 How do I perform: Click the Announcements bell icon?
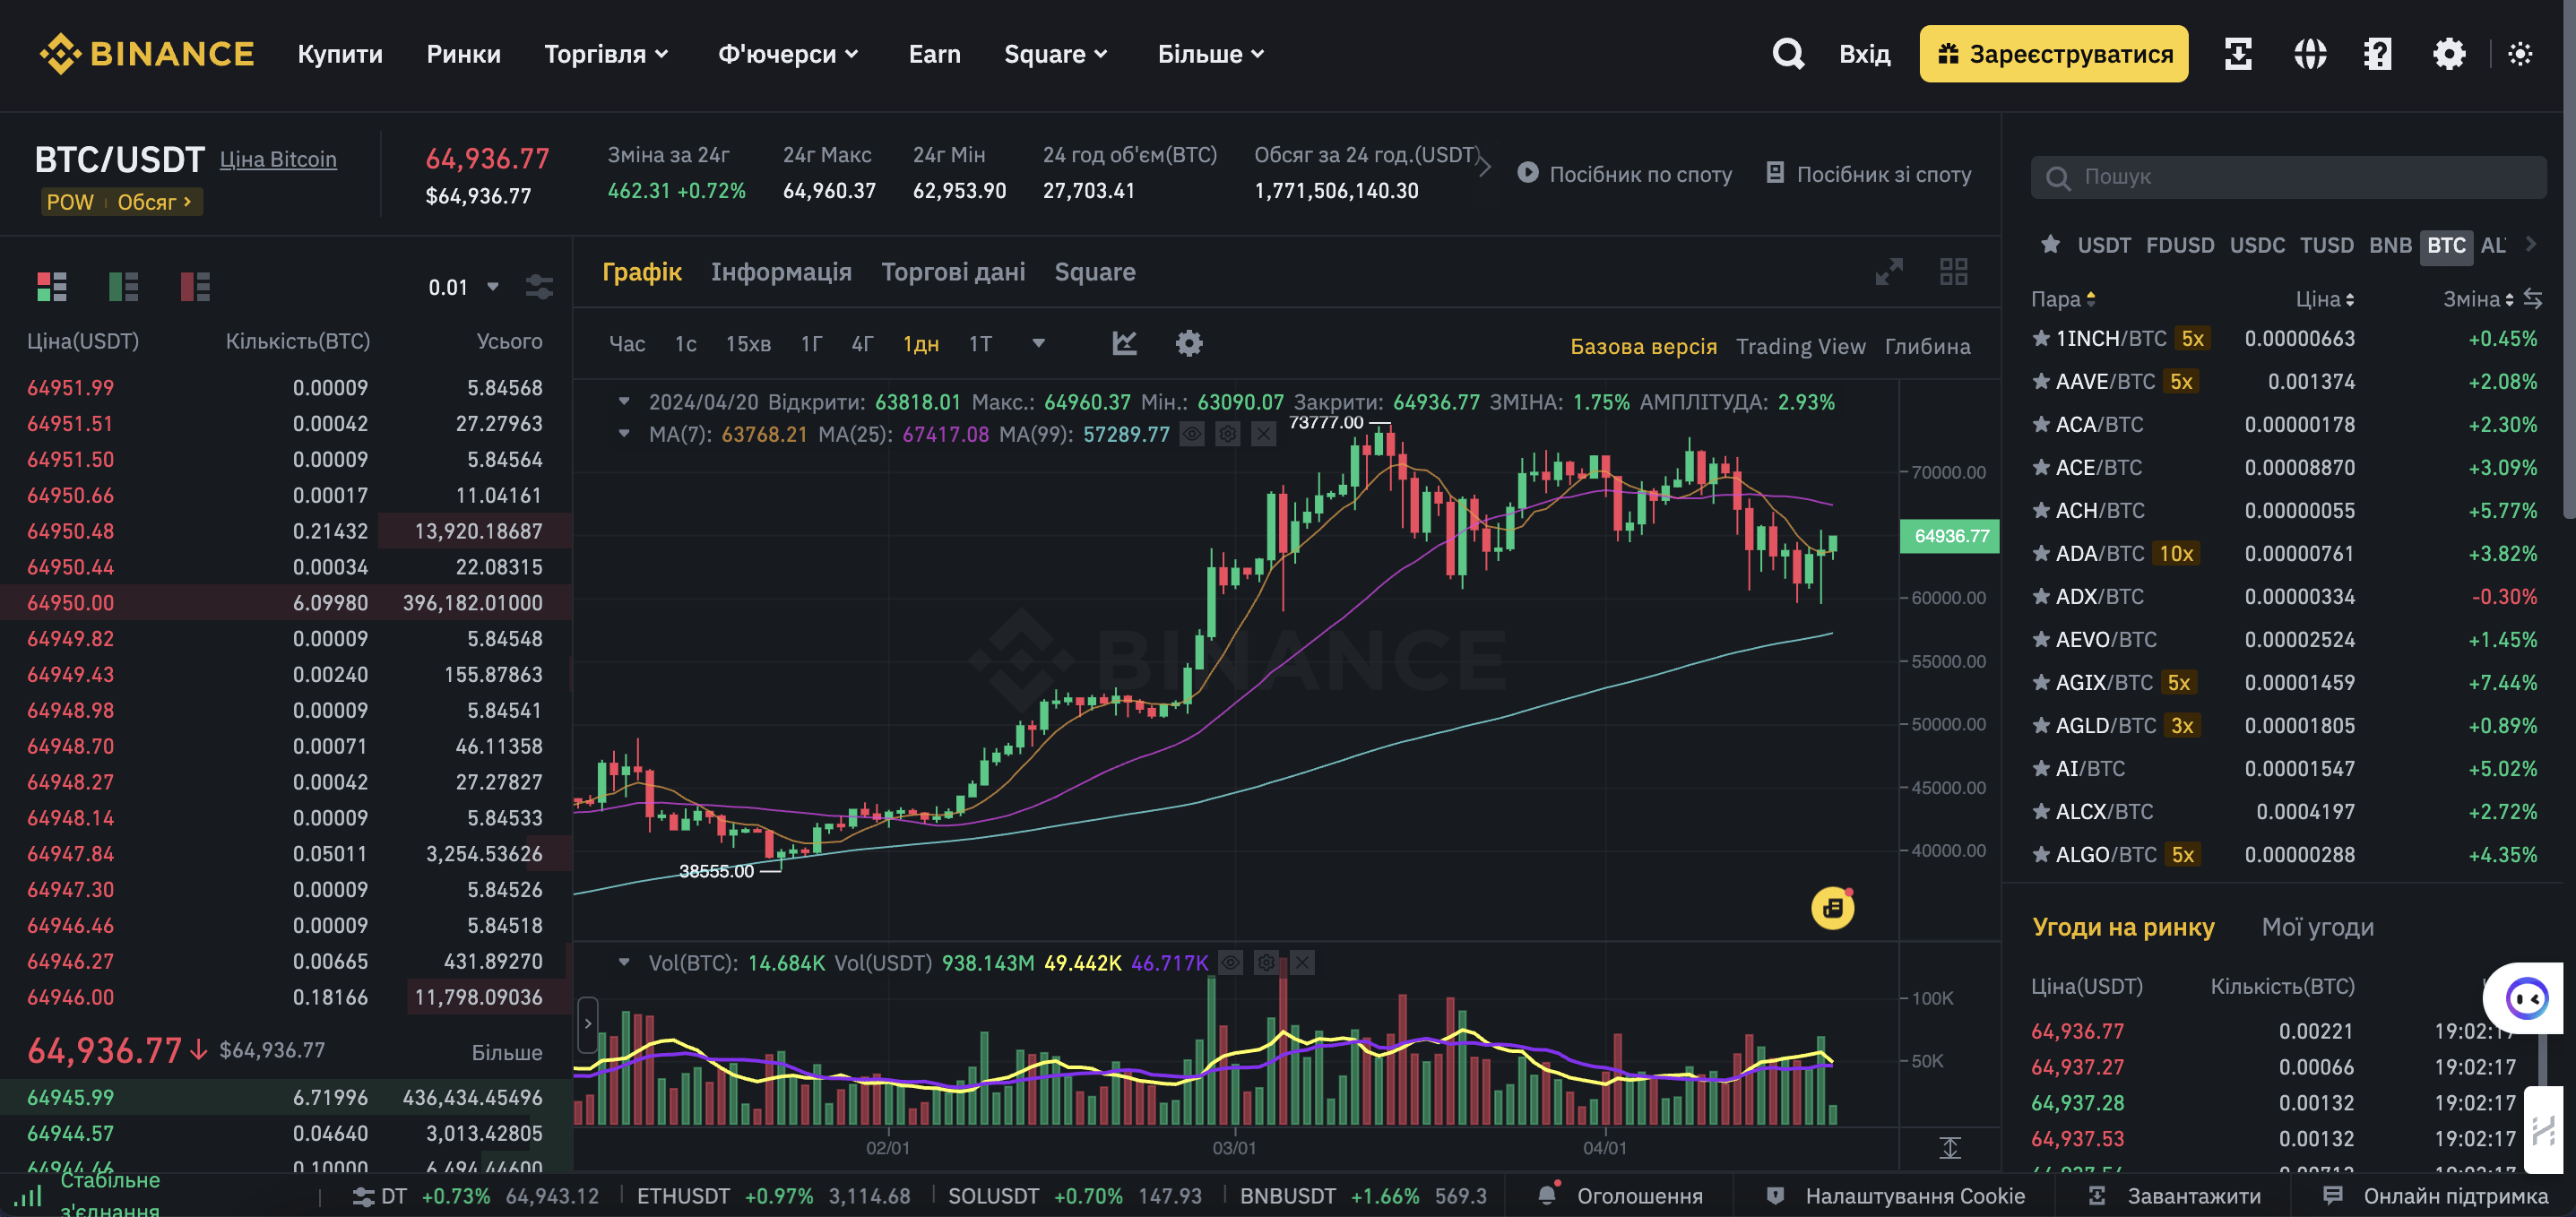pos(1547,1194)
